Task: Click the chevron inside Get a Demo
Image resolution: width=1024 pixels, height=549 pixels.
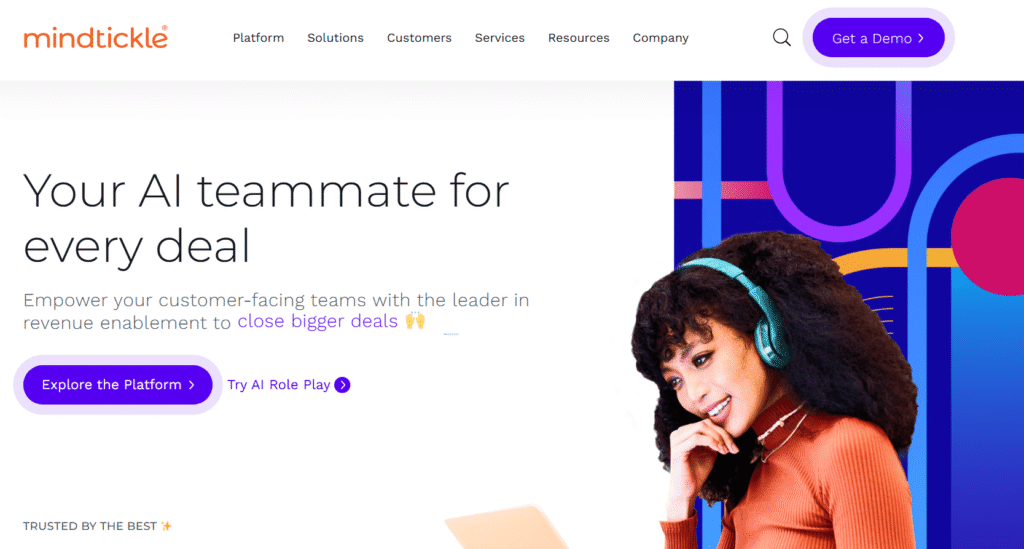Action: point(921,39)
